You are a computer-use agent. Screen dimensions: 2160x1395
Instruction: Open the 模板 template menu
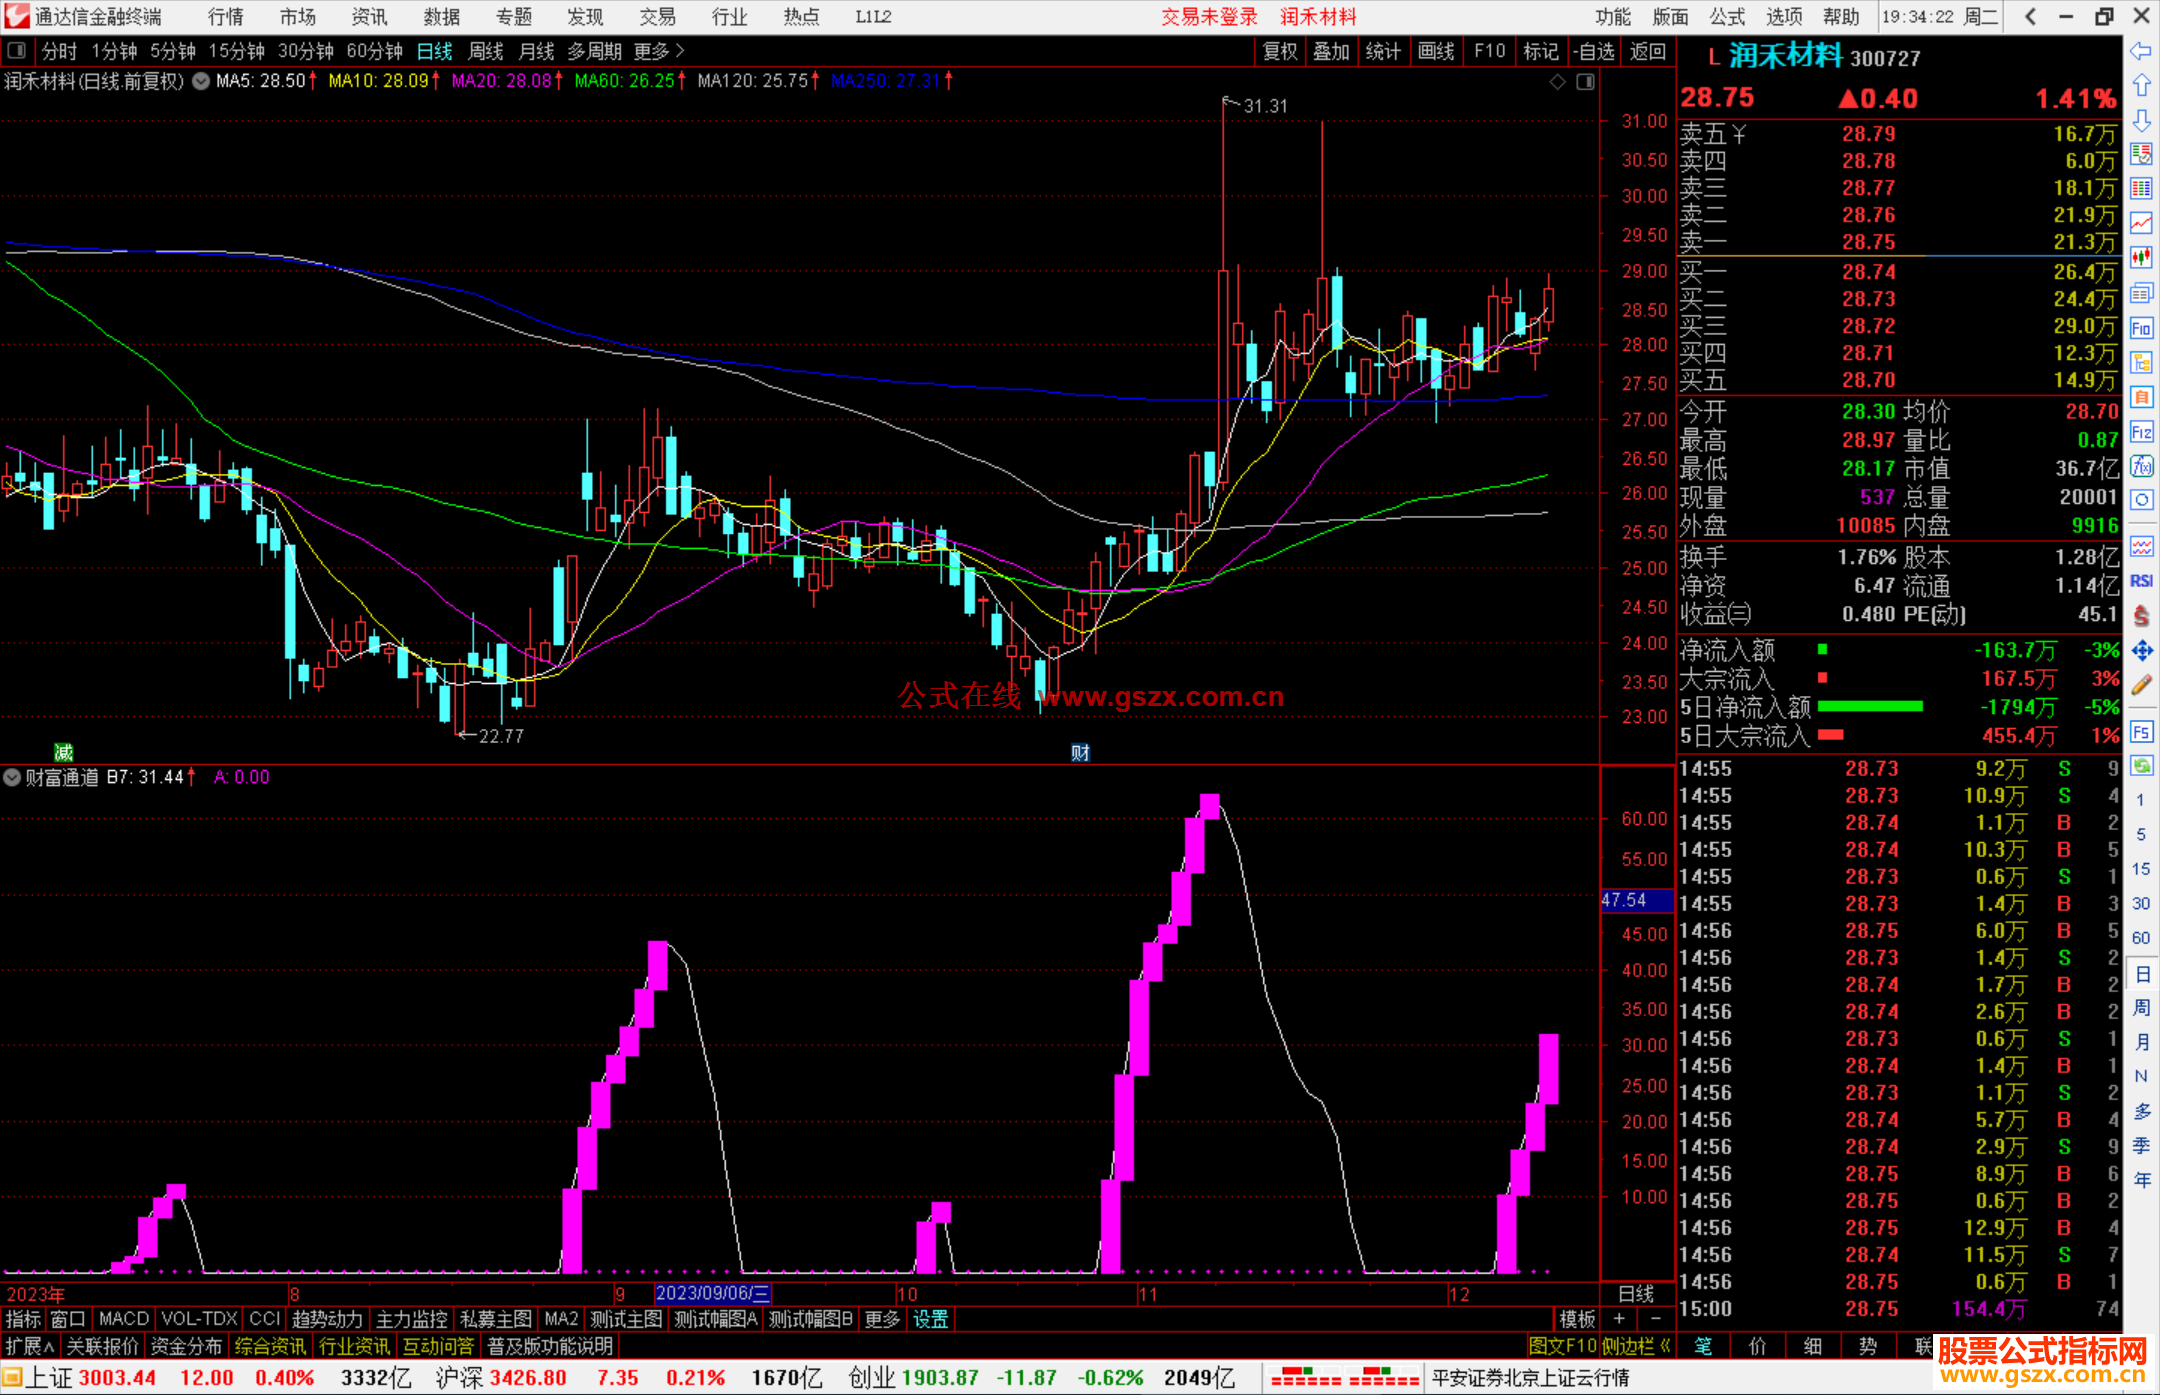click(1577, 1319)
